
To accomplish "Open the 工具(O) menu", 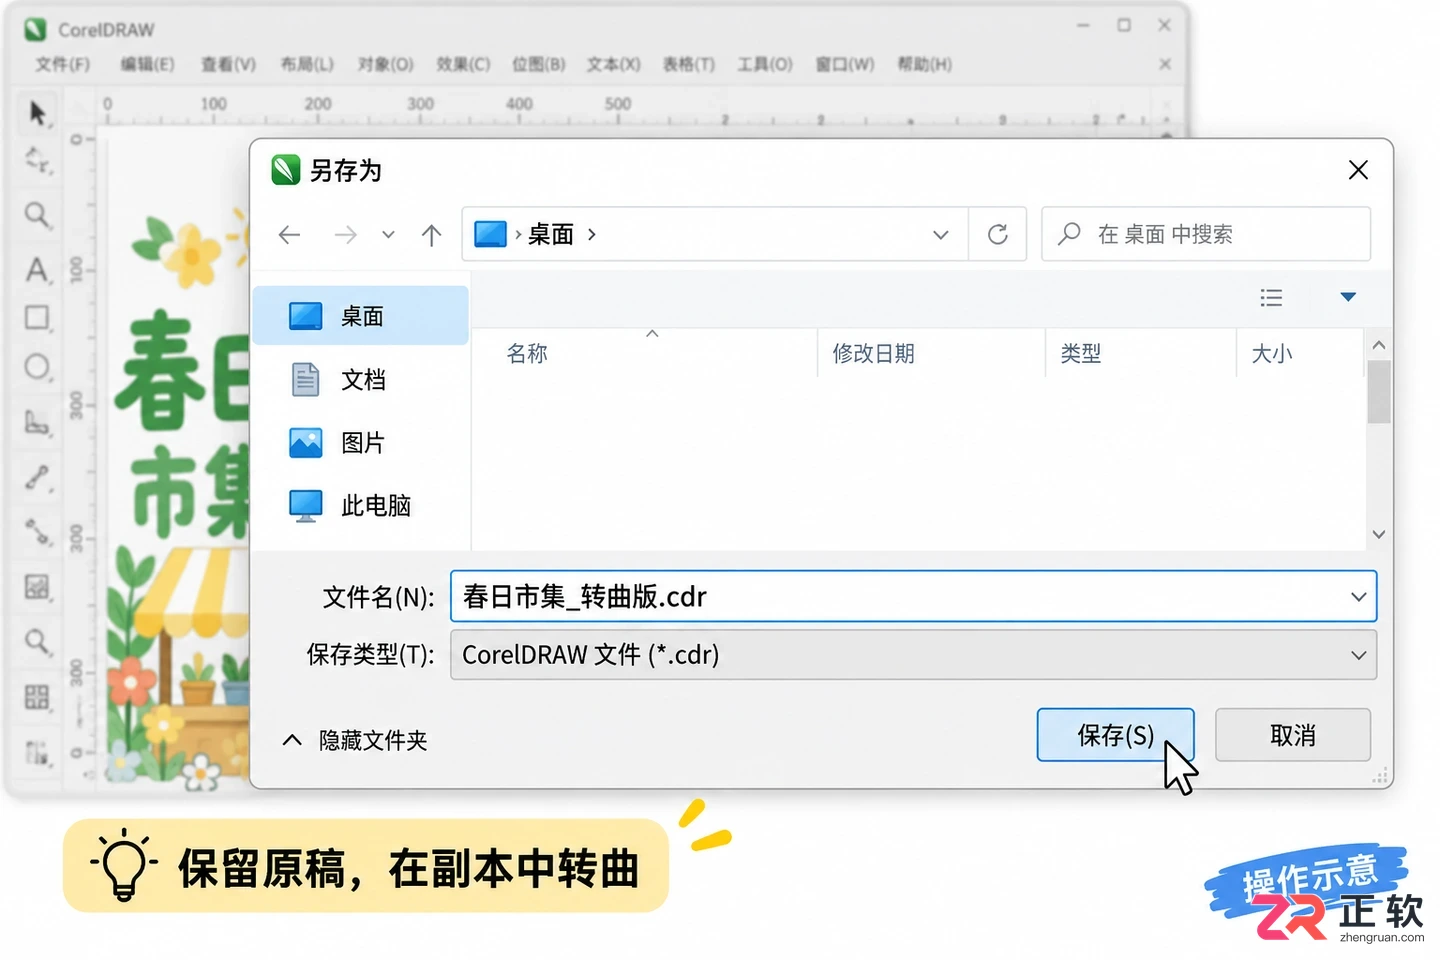I will pyautogui.click(x=765, y=64).
